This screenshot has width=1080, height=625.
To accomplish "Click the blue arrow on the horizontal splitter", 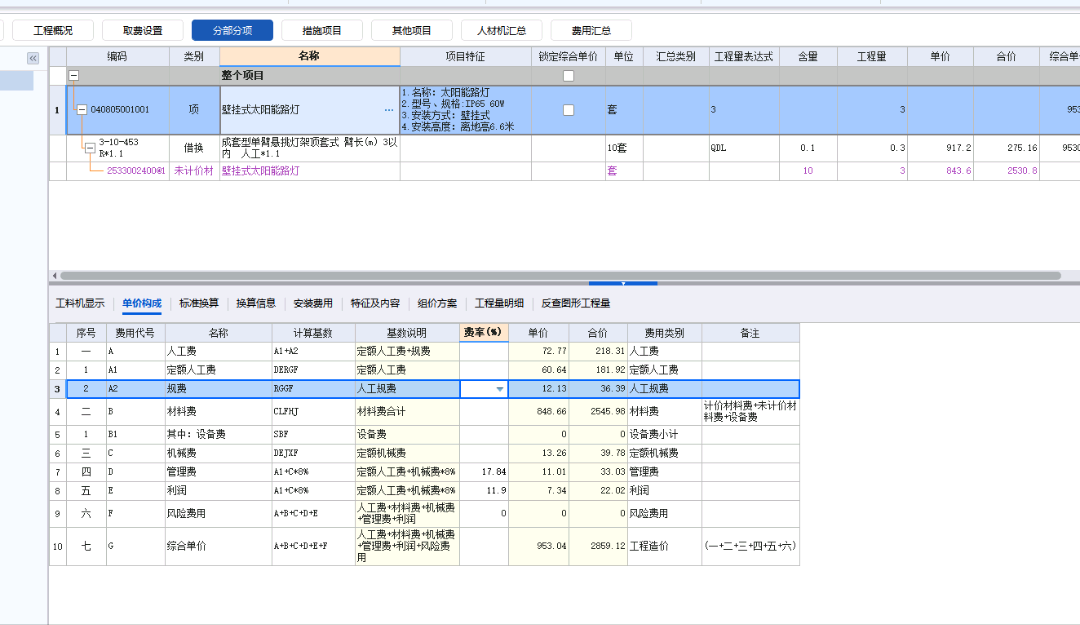I will coord(623,283).
